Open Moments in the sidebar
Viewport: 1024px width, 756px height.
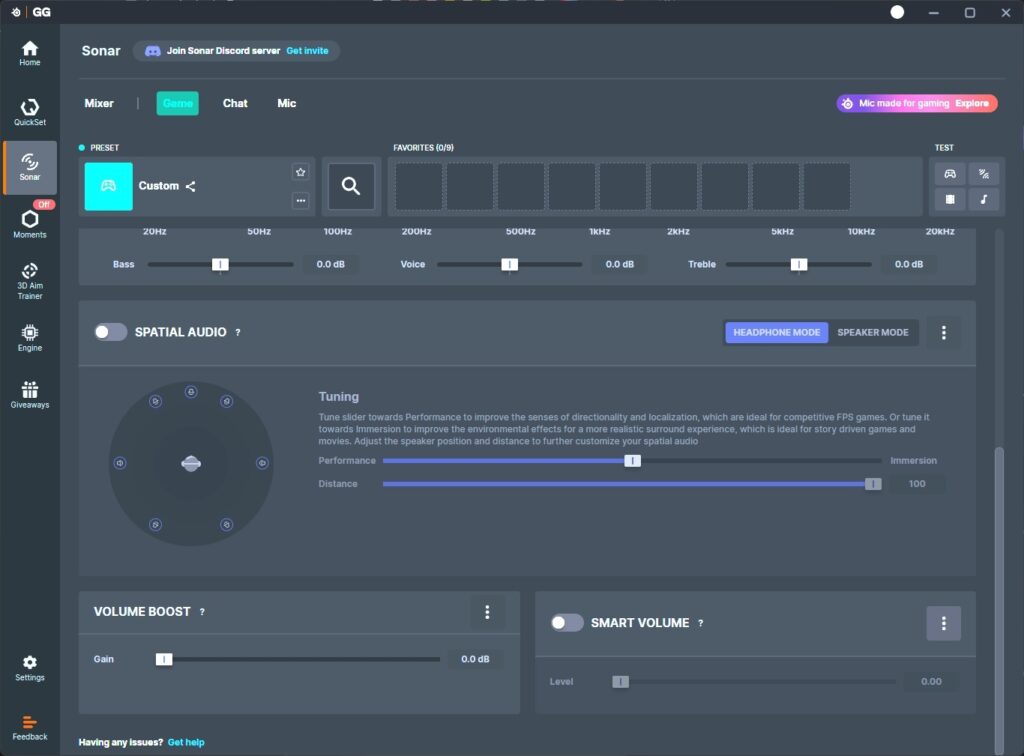point(29,223)
